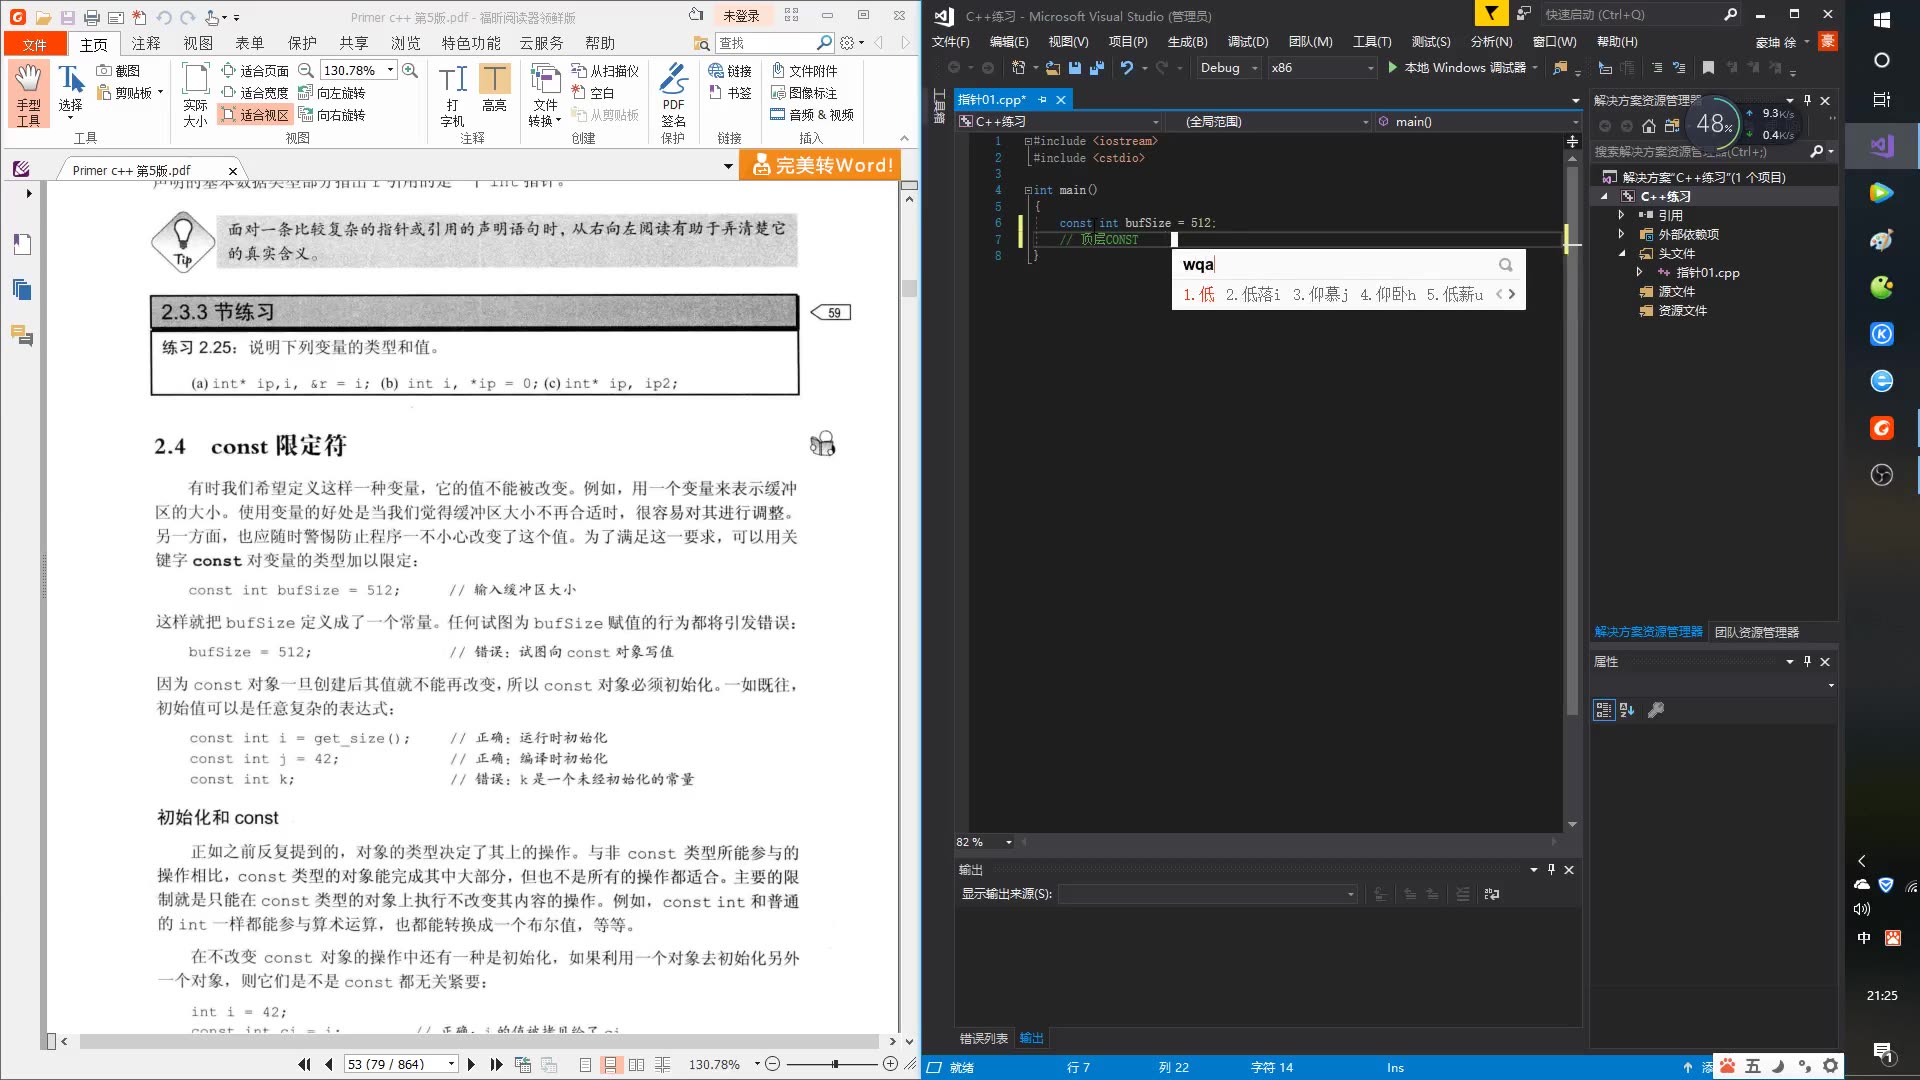Select the 手型工具 hand tool

click(x=28, y=93)
